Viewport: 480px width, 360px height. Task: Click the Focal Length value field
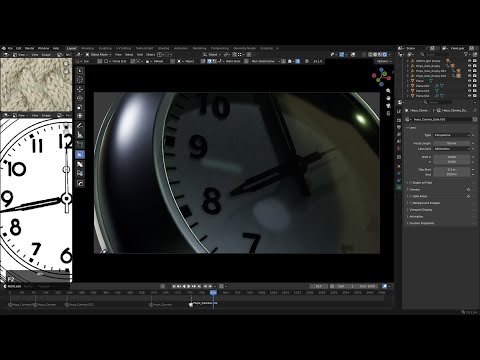[x=452, y=143]
